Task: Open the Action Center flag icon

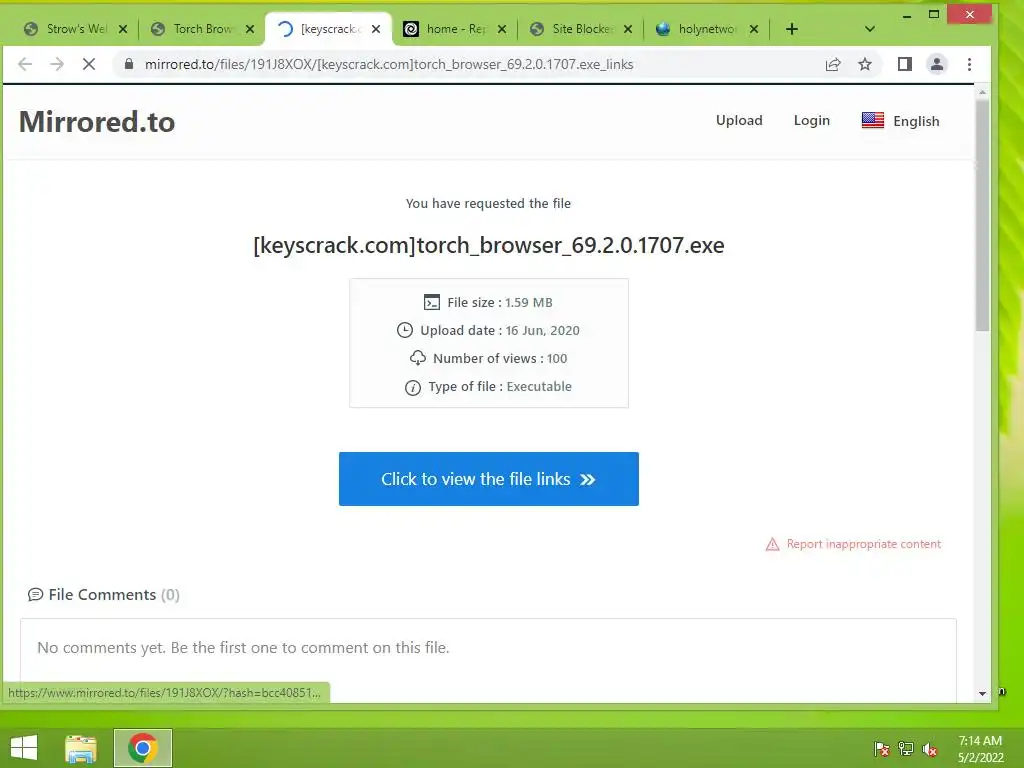Action: point(881,749)
